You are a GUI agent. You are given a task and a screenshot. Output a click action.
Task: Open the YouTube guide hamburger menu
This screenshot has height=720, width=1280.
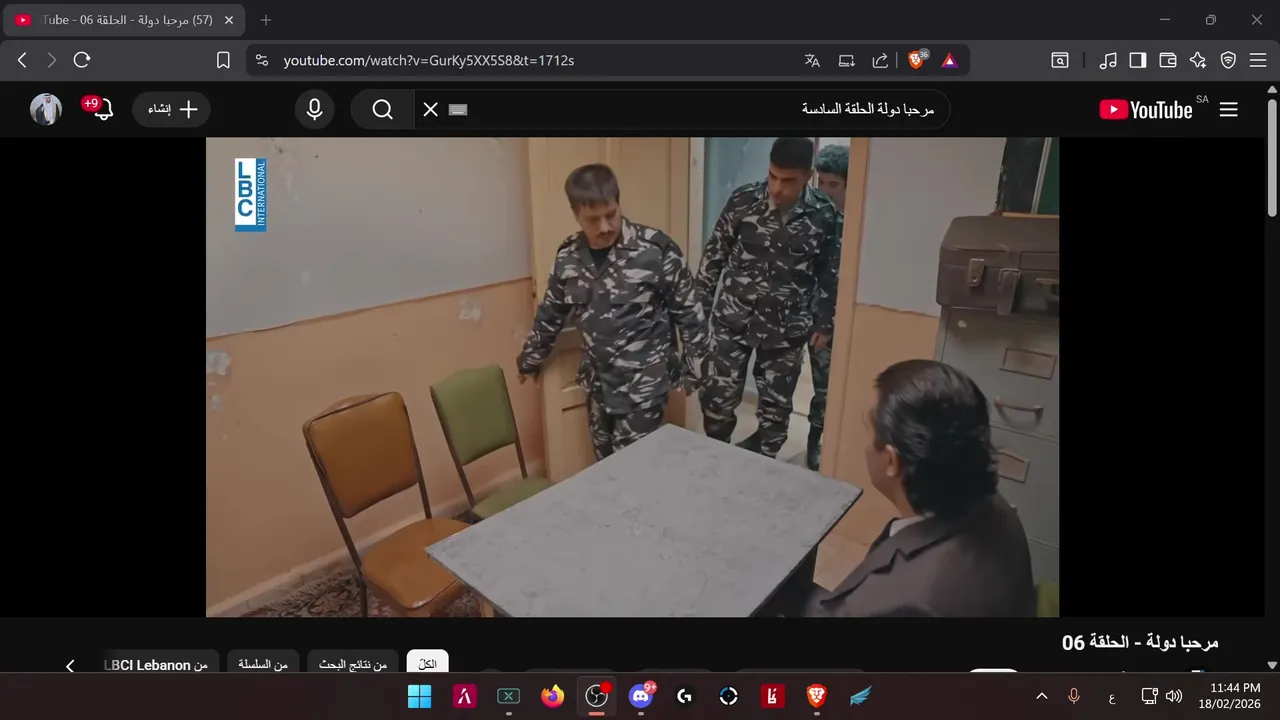(1229, 109)
